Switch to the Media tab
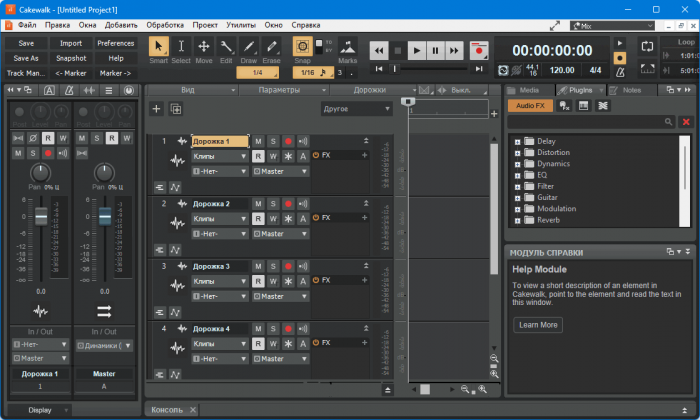 point(529,90)
